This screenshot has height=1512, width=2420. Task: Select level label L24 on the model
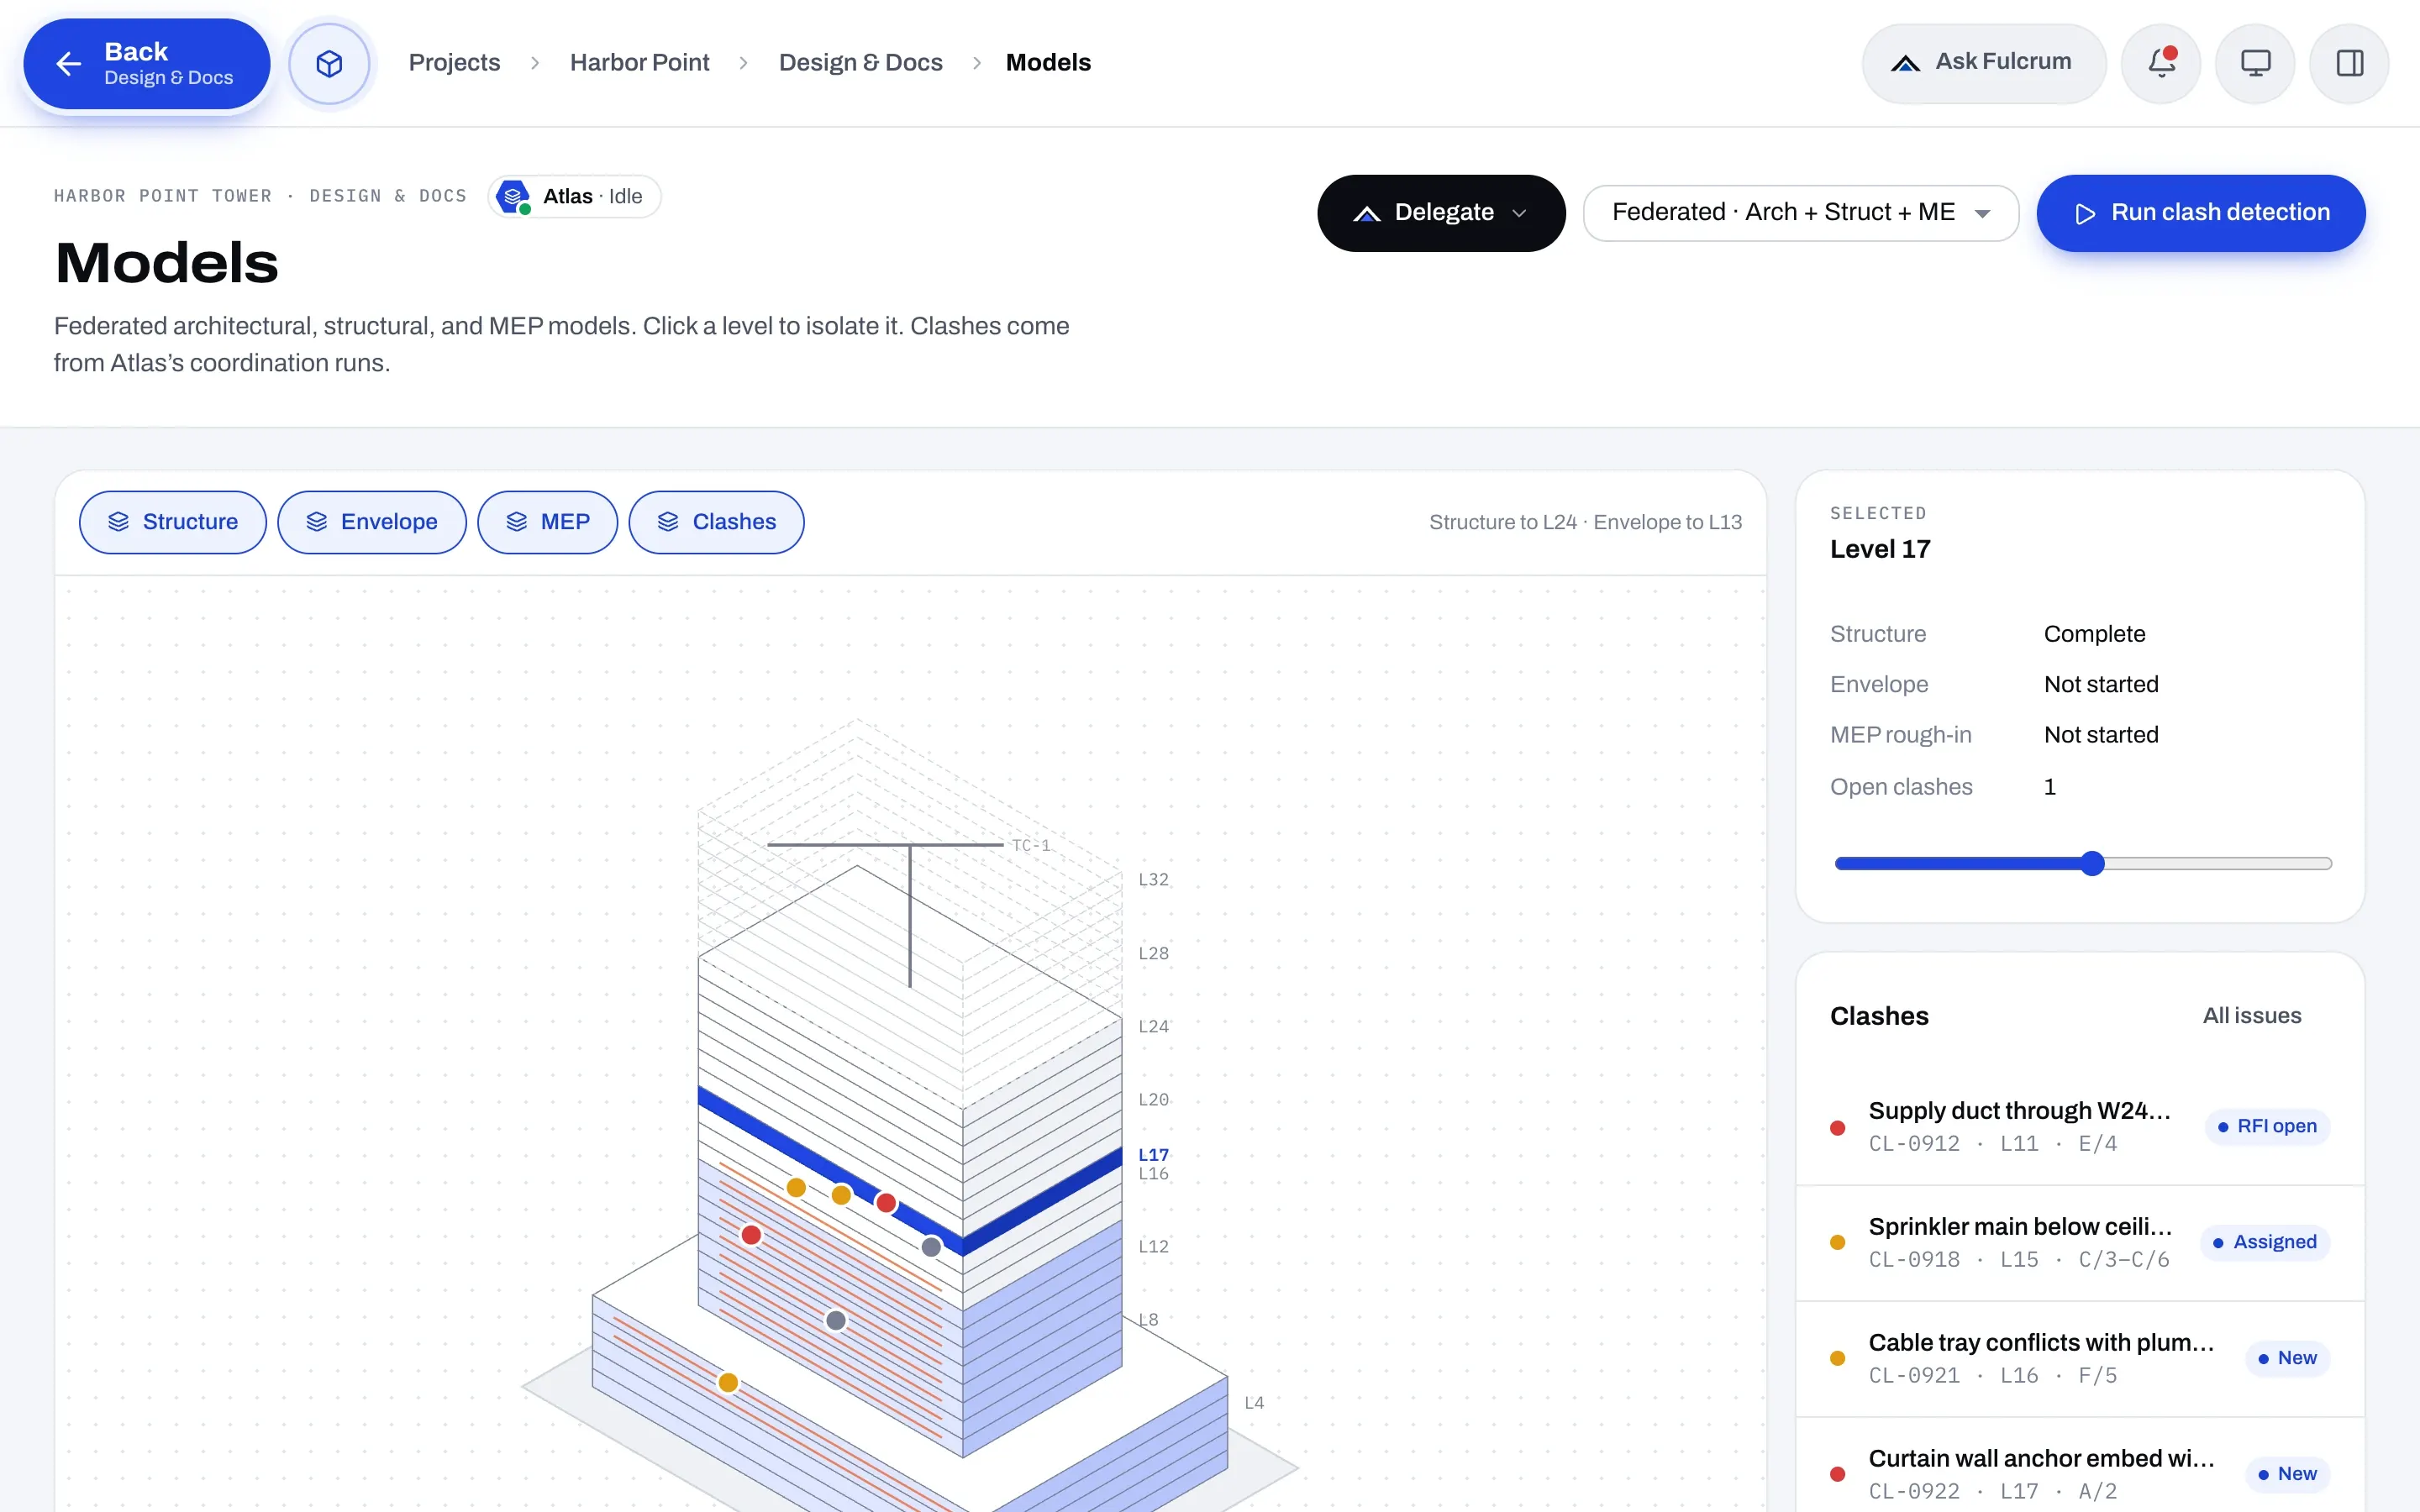pyautogui.click(x=1153, y=1026)
